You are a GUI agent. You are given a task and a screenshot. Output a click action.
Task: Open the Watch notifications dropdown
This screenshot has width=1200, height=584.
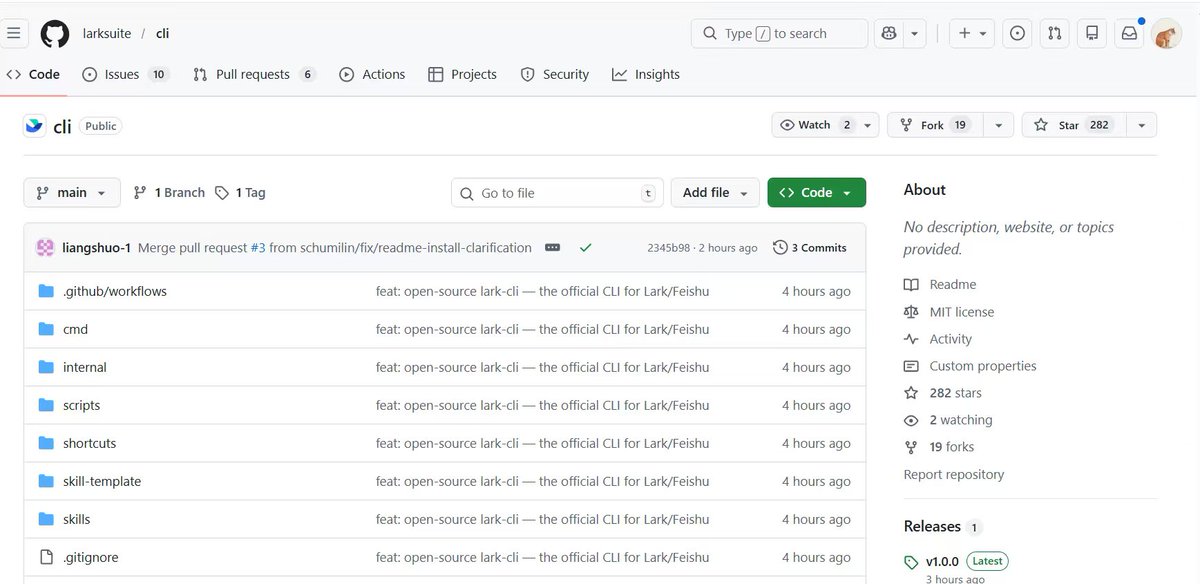(825, 125)
